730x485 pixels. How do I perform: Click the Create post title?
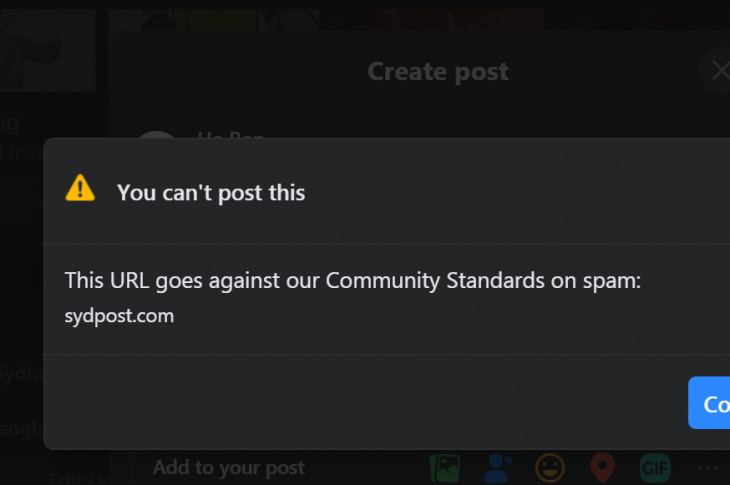coord(438,72)
